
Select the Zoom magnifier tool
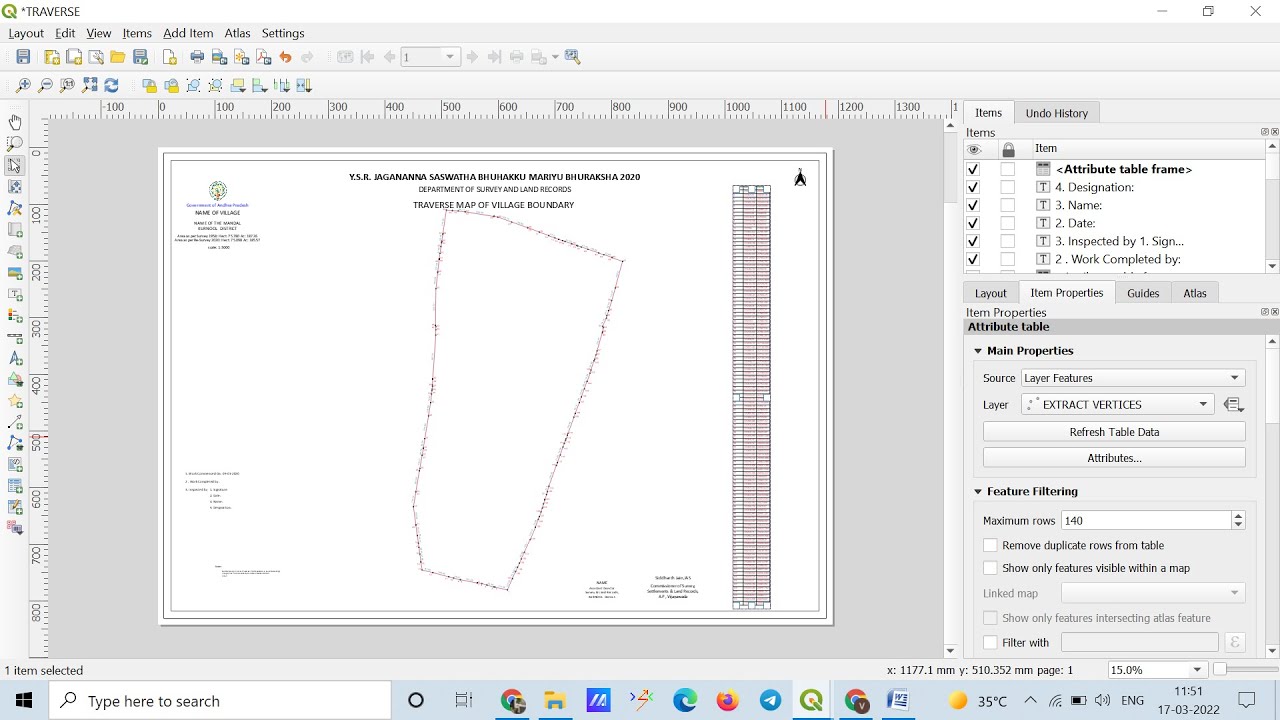(15, 144)
